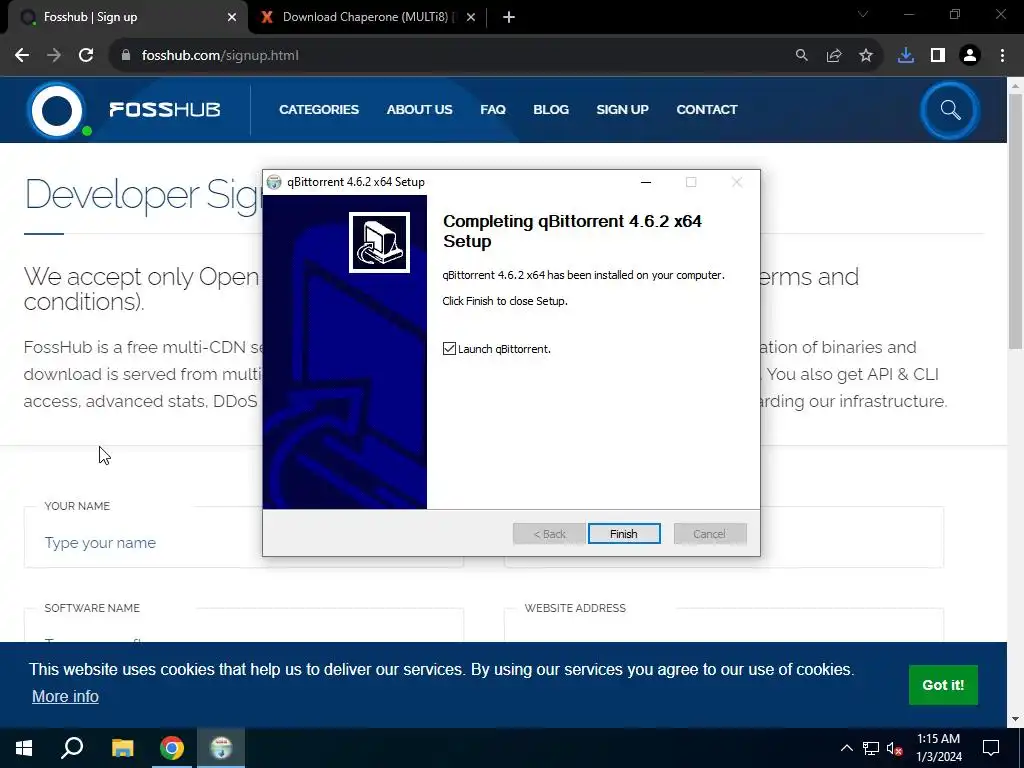This screenshot has height=768, width=1024.
Task: Click the zoom magnifier icon in address bar
Action: (x=801, y=56)
